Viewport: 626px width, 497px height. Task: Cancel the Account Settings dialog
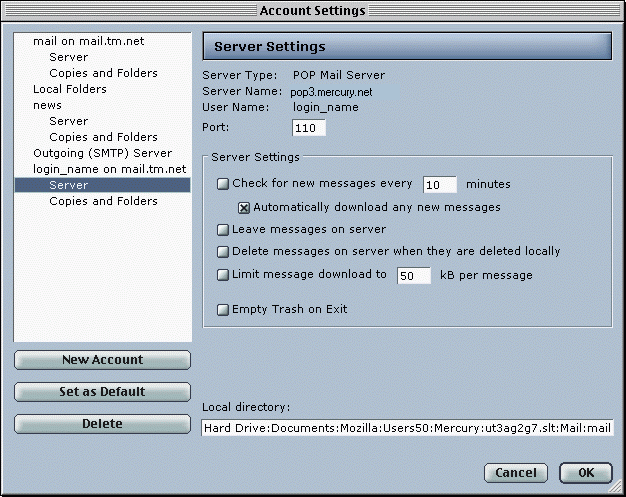coord(516,472)
